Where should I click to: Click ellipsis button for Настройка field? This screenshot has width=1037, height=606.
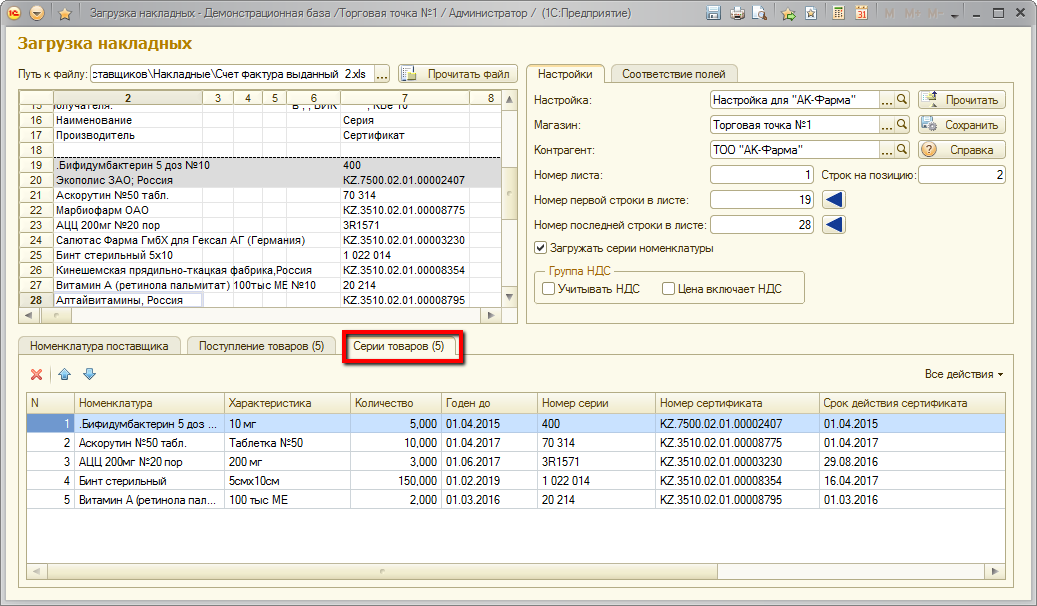(x=886, y=100)
